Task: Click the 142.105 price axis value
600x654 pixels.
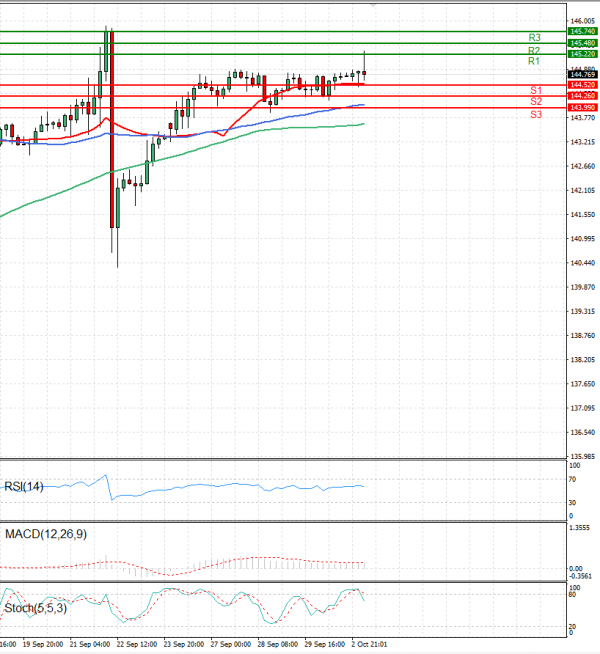Action: pos(582,191)
